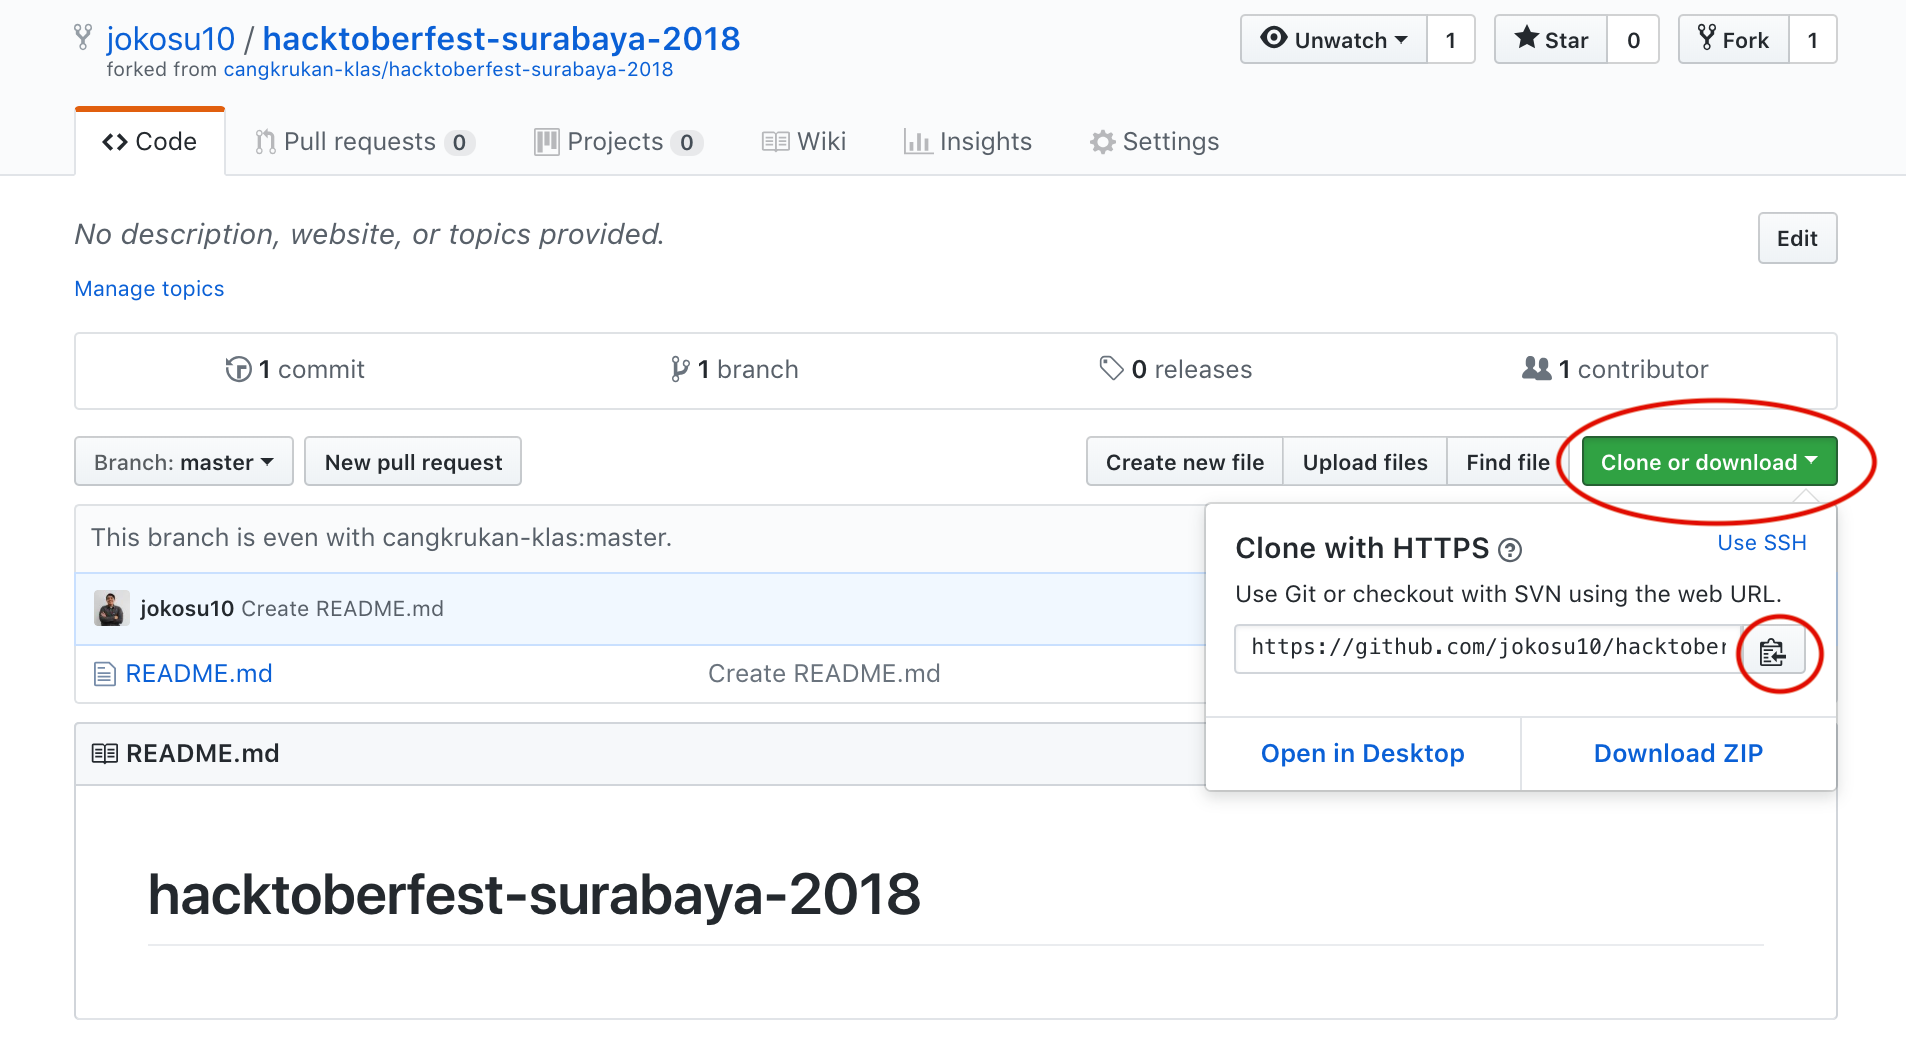
Task: View the 0 releases page
Action: pos(1175,370)
